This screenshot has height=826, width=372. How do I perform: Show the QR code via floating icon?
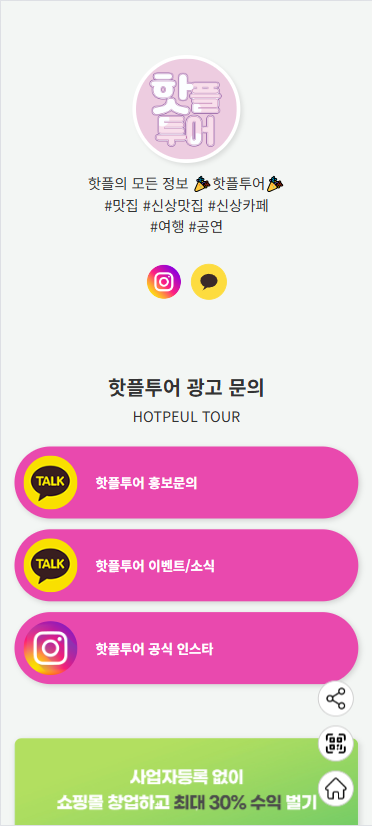(x=336, y=744)
